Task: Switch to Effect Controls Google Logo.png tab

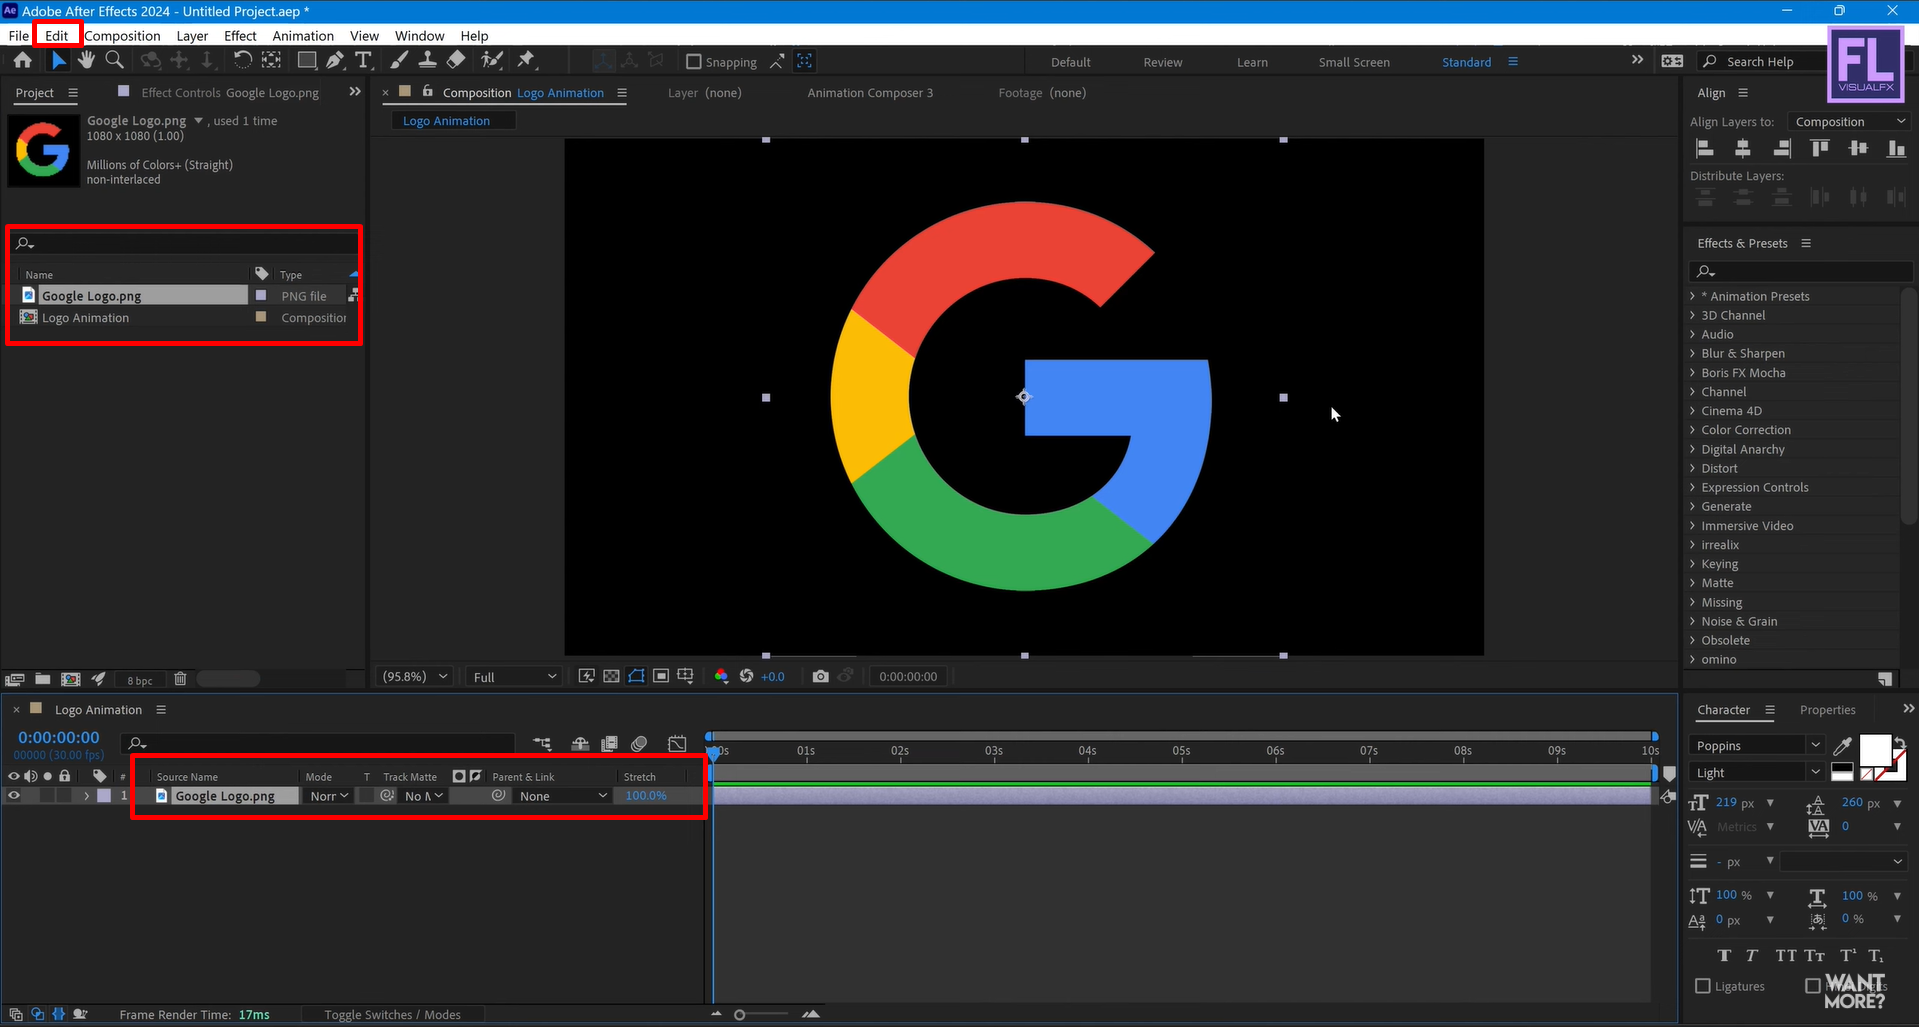Action: tap(230, 93)
